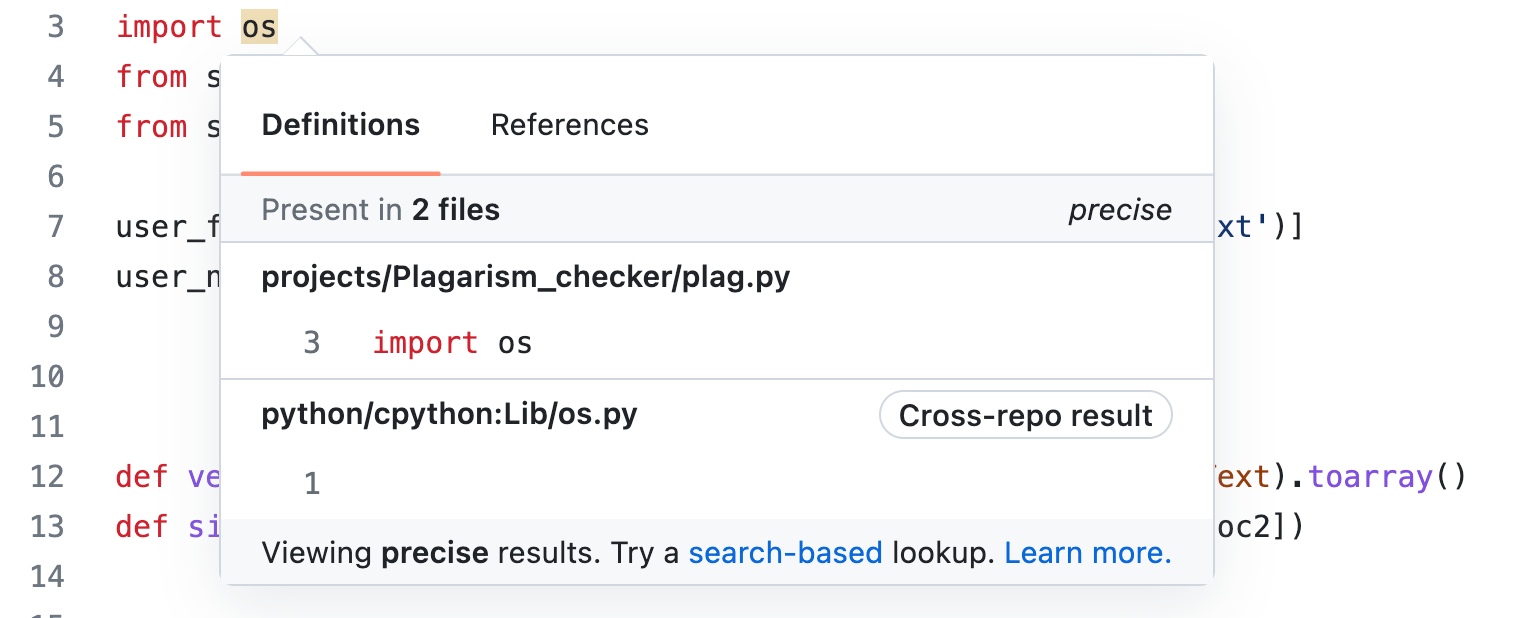
Task: Select line number 12 in the editor
Action: point(45,477)
